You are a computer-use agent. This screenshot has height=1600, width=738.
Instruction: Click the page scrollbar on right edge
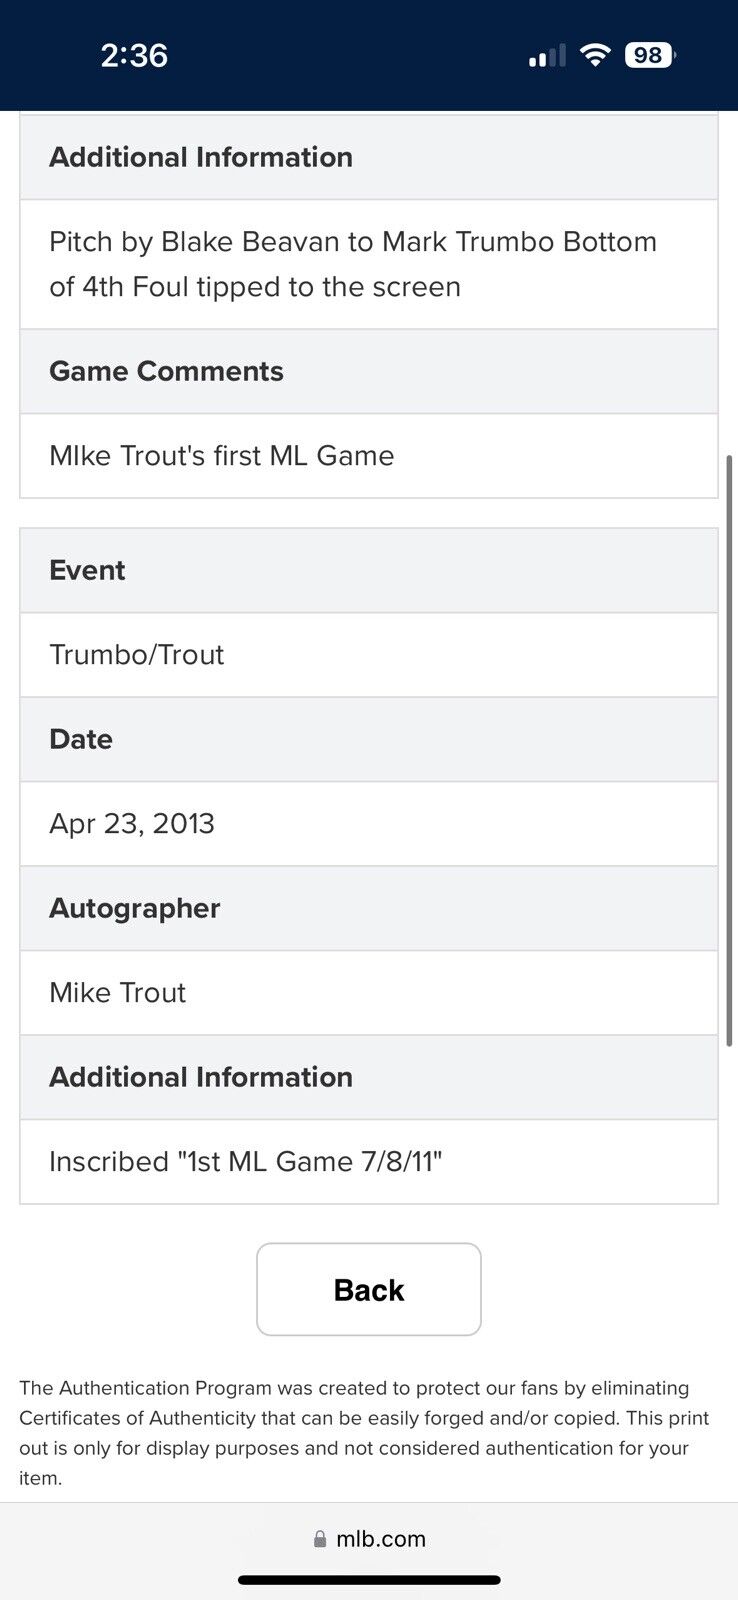(730, 750)
